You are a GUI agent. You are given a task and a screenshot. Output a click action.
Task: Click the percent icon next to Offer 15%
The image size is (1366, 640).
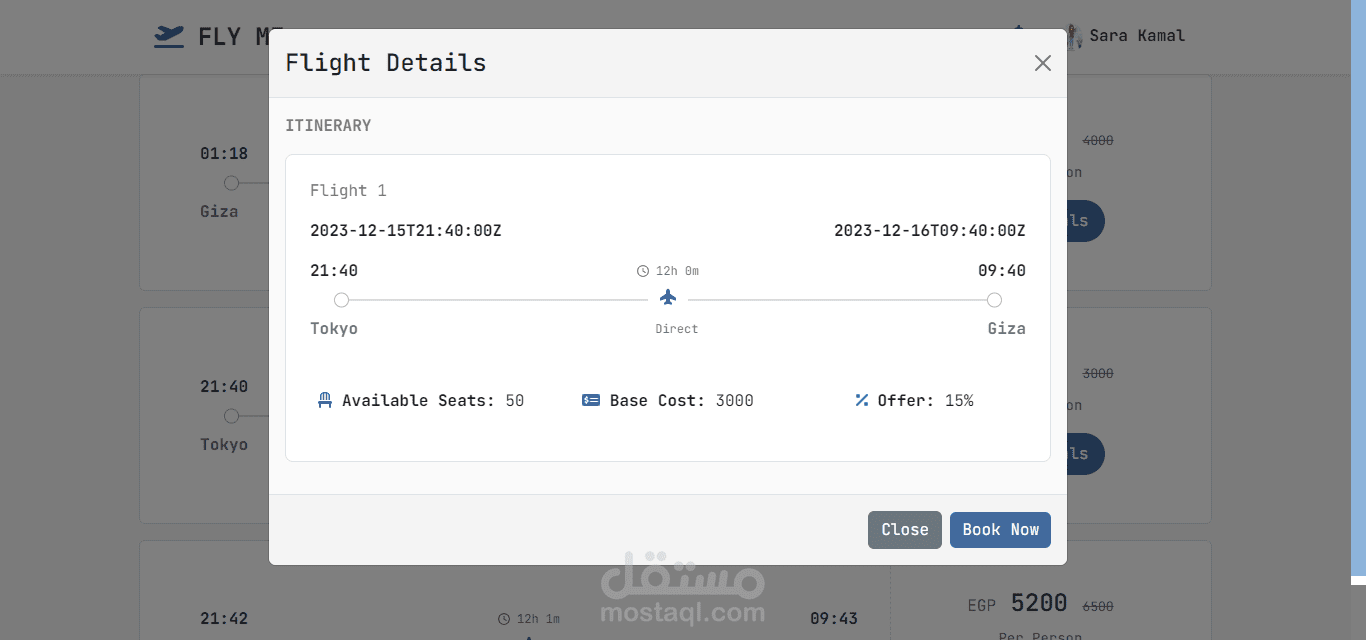coord(861,400)
